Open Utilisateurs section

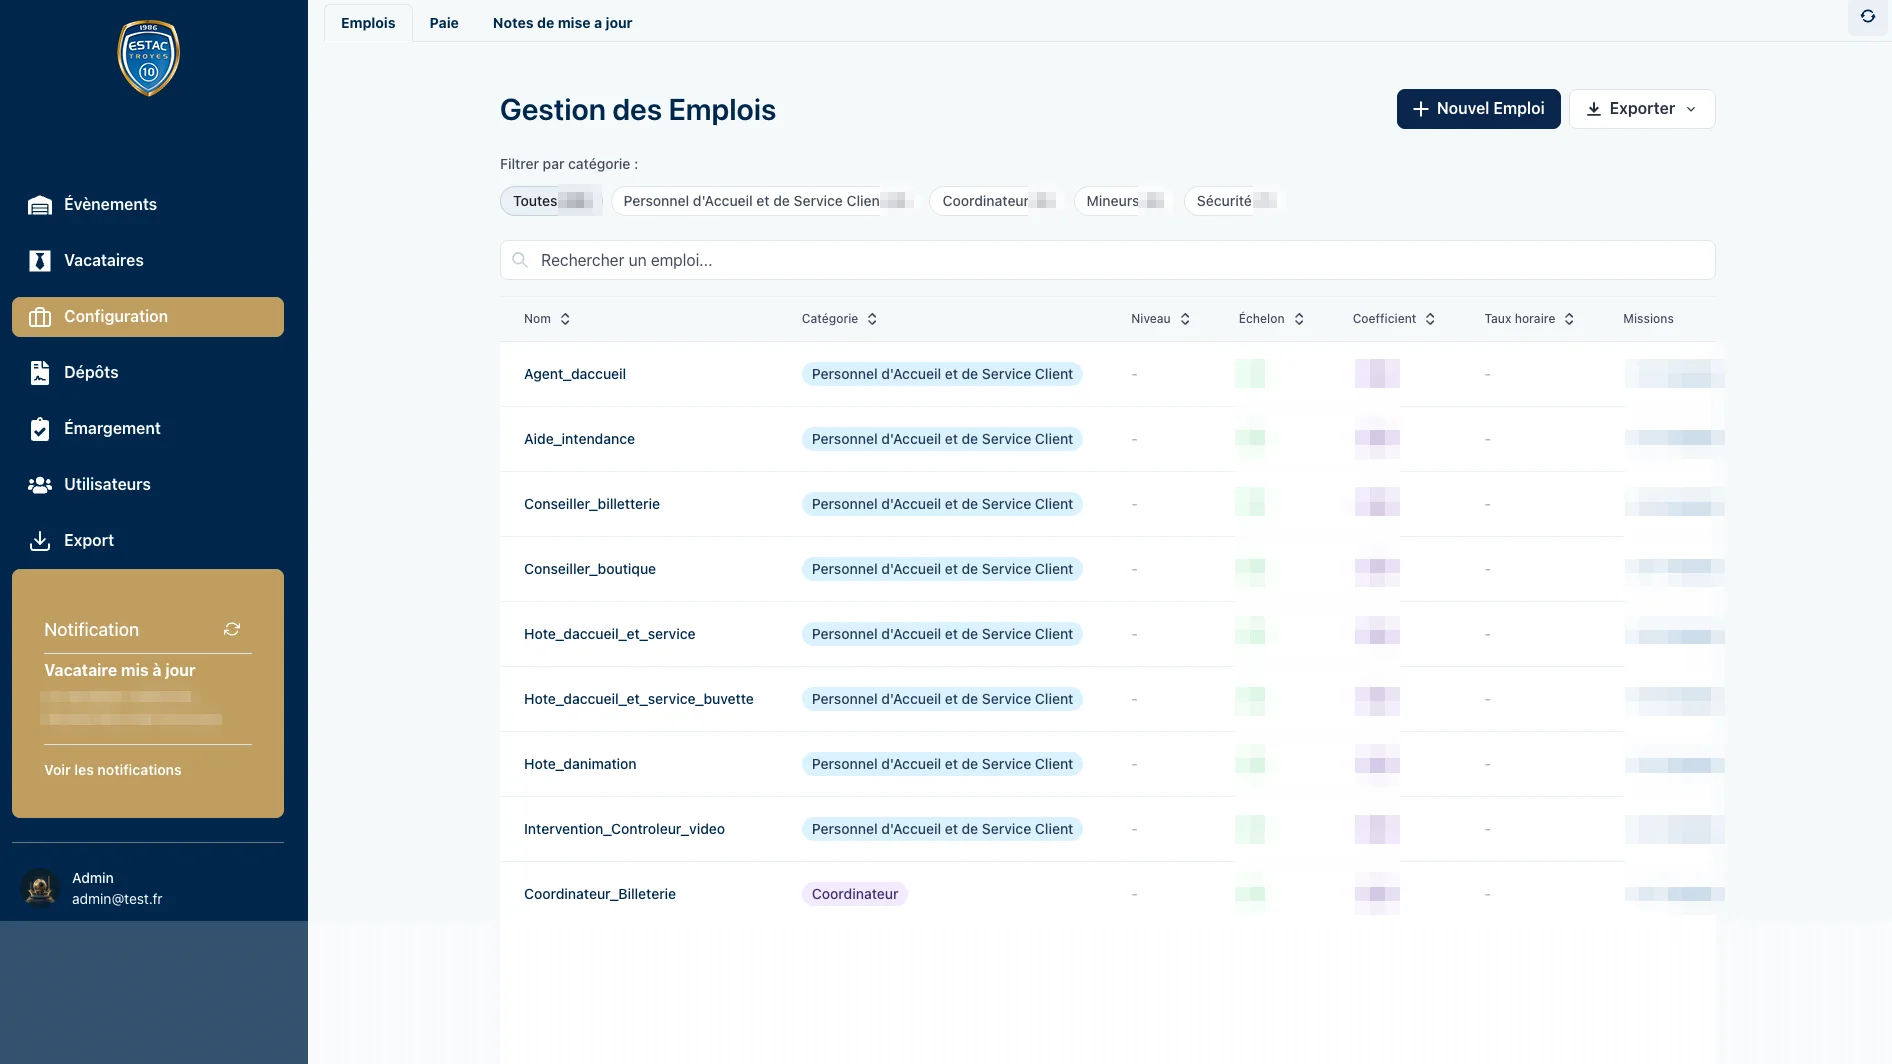click(x=148, y=485)
